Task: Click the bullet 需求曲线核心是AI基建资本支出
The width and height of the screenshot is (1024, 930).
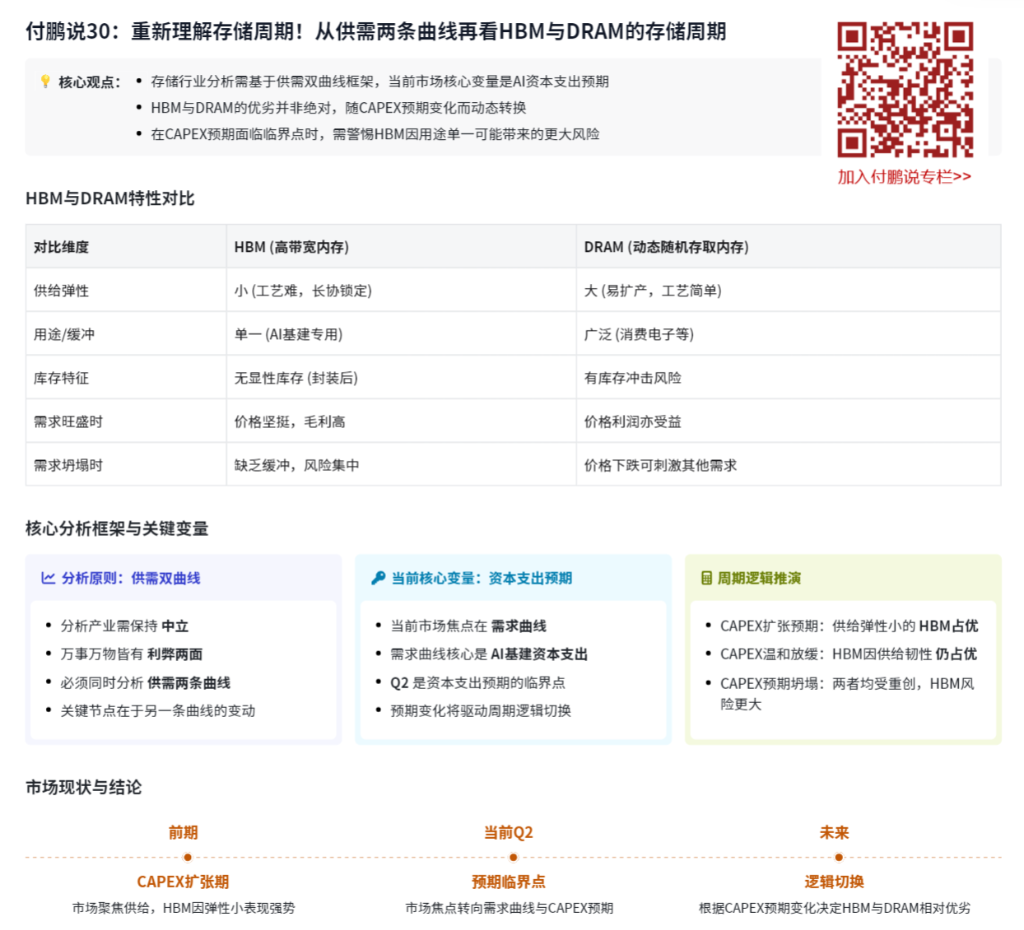Action: pos(489,654)
